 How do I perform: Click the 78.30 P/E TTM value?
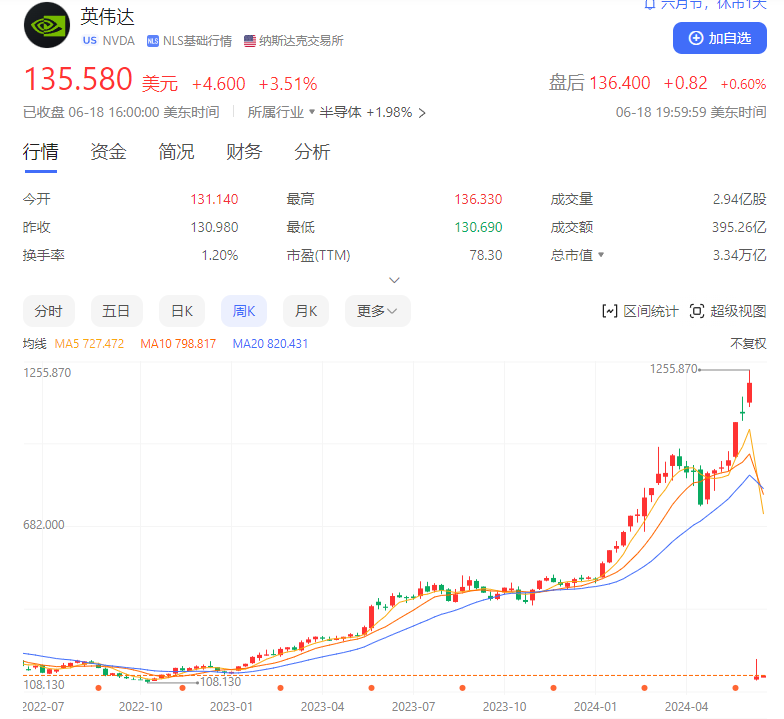coord(486,255)
